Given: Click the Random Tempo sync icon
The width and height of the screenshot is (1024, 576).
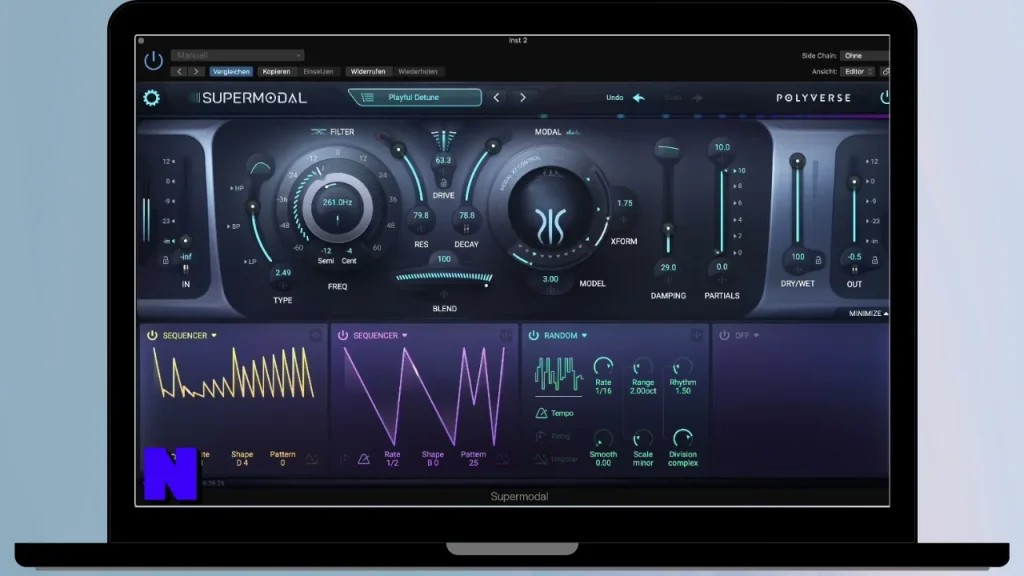Looking at the screenshot, I should pos(541,413).
